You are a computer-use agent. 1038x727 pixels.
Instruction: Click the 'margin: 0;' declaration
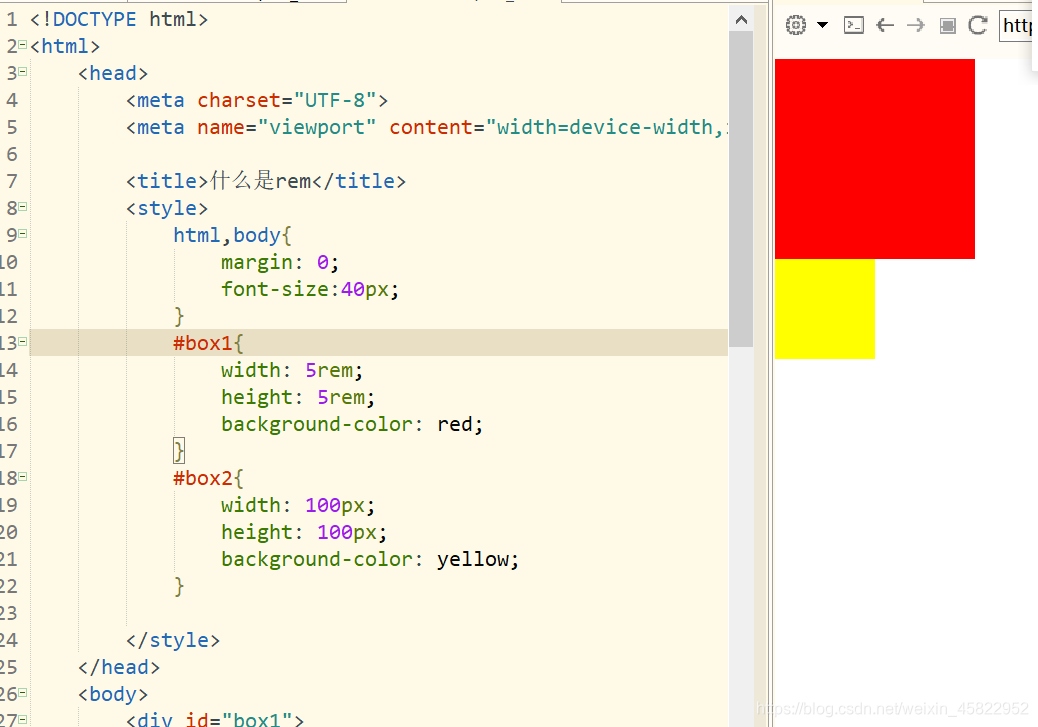click(x=280, y=262)
